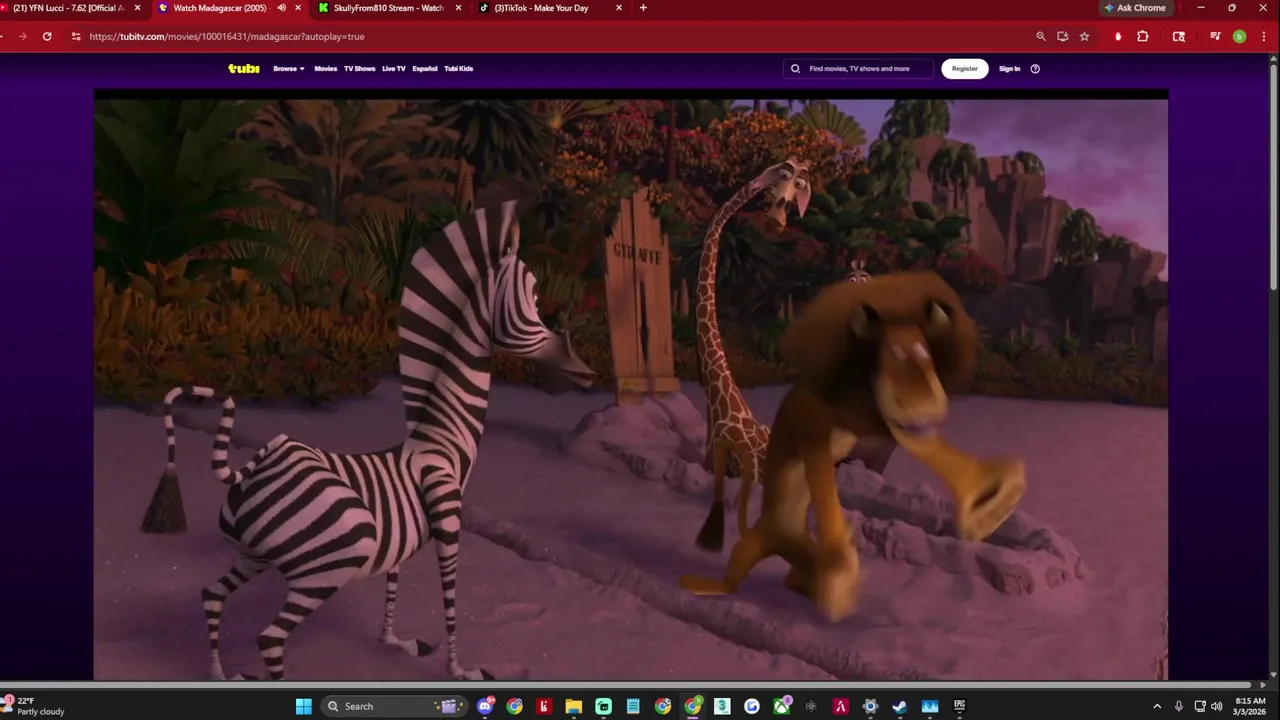Show hidden system tray icons
Screen dimensions: 1280x720
pyautogui.click(x=1157, y=706)
